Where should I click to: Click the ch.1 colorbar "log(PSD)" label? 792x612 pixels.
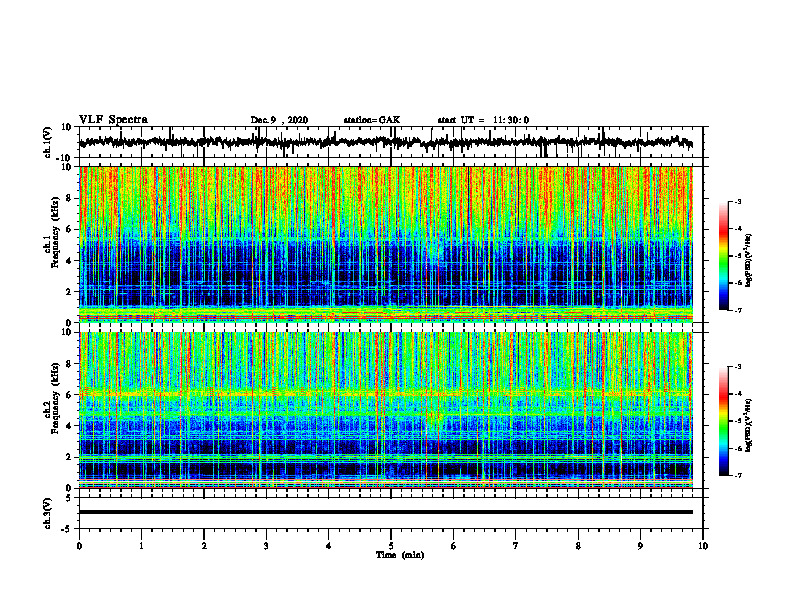(x=749, y=260)
